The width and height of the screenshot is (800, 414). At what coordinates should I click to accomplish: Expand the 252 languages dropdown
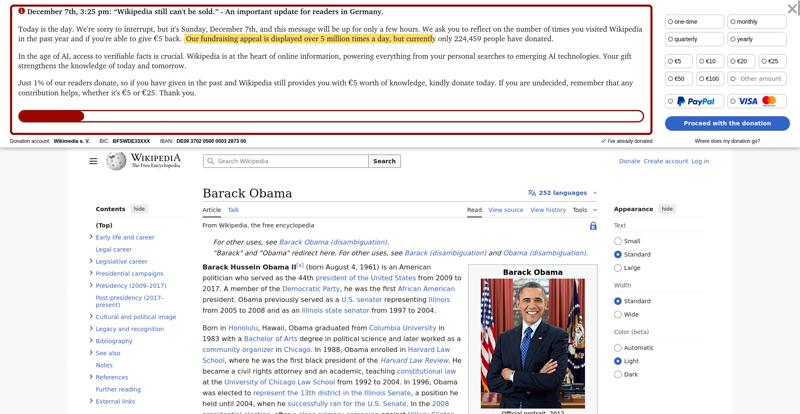(x=562, y=193)
